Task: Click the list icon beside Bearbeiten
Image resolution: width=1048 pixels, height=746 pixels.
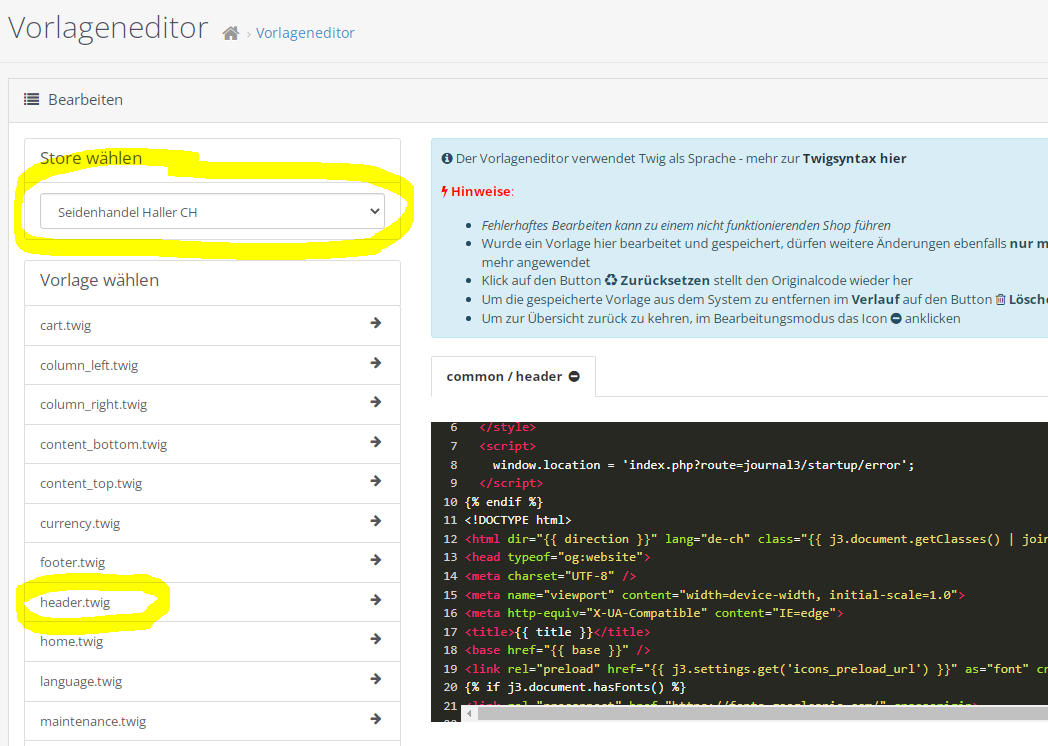Action: [32, 100]
